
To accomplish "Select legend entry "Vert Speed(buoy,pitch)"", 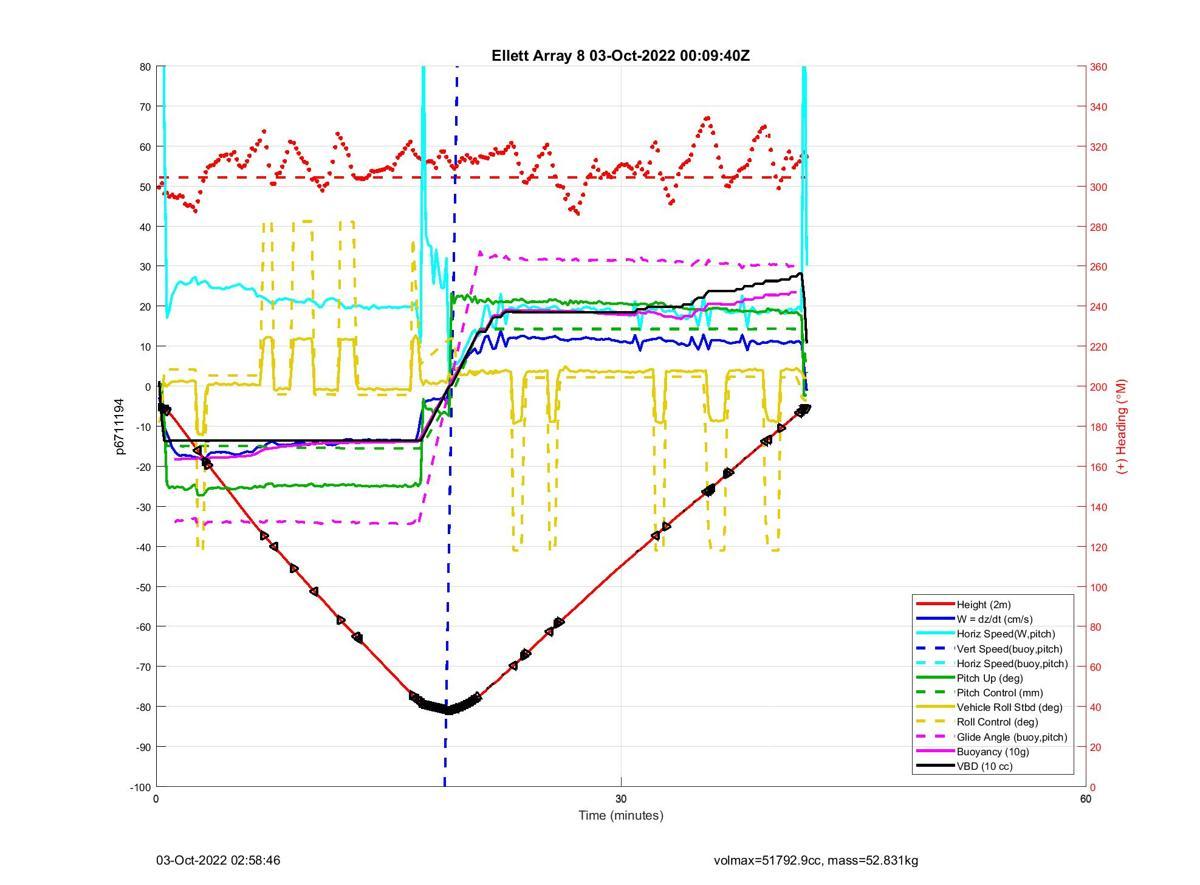I will pyautogui.click(x=1009, y=649).
